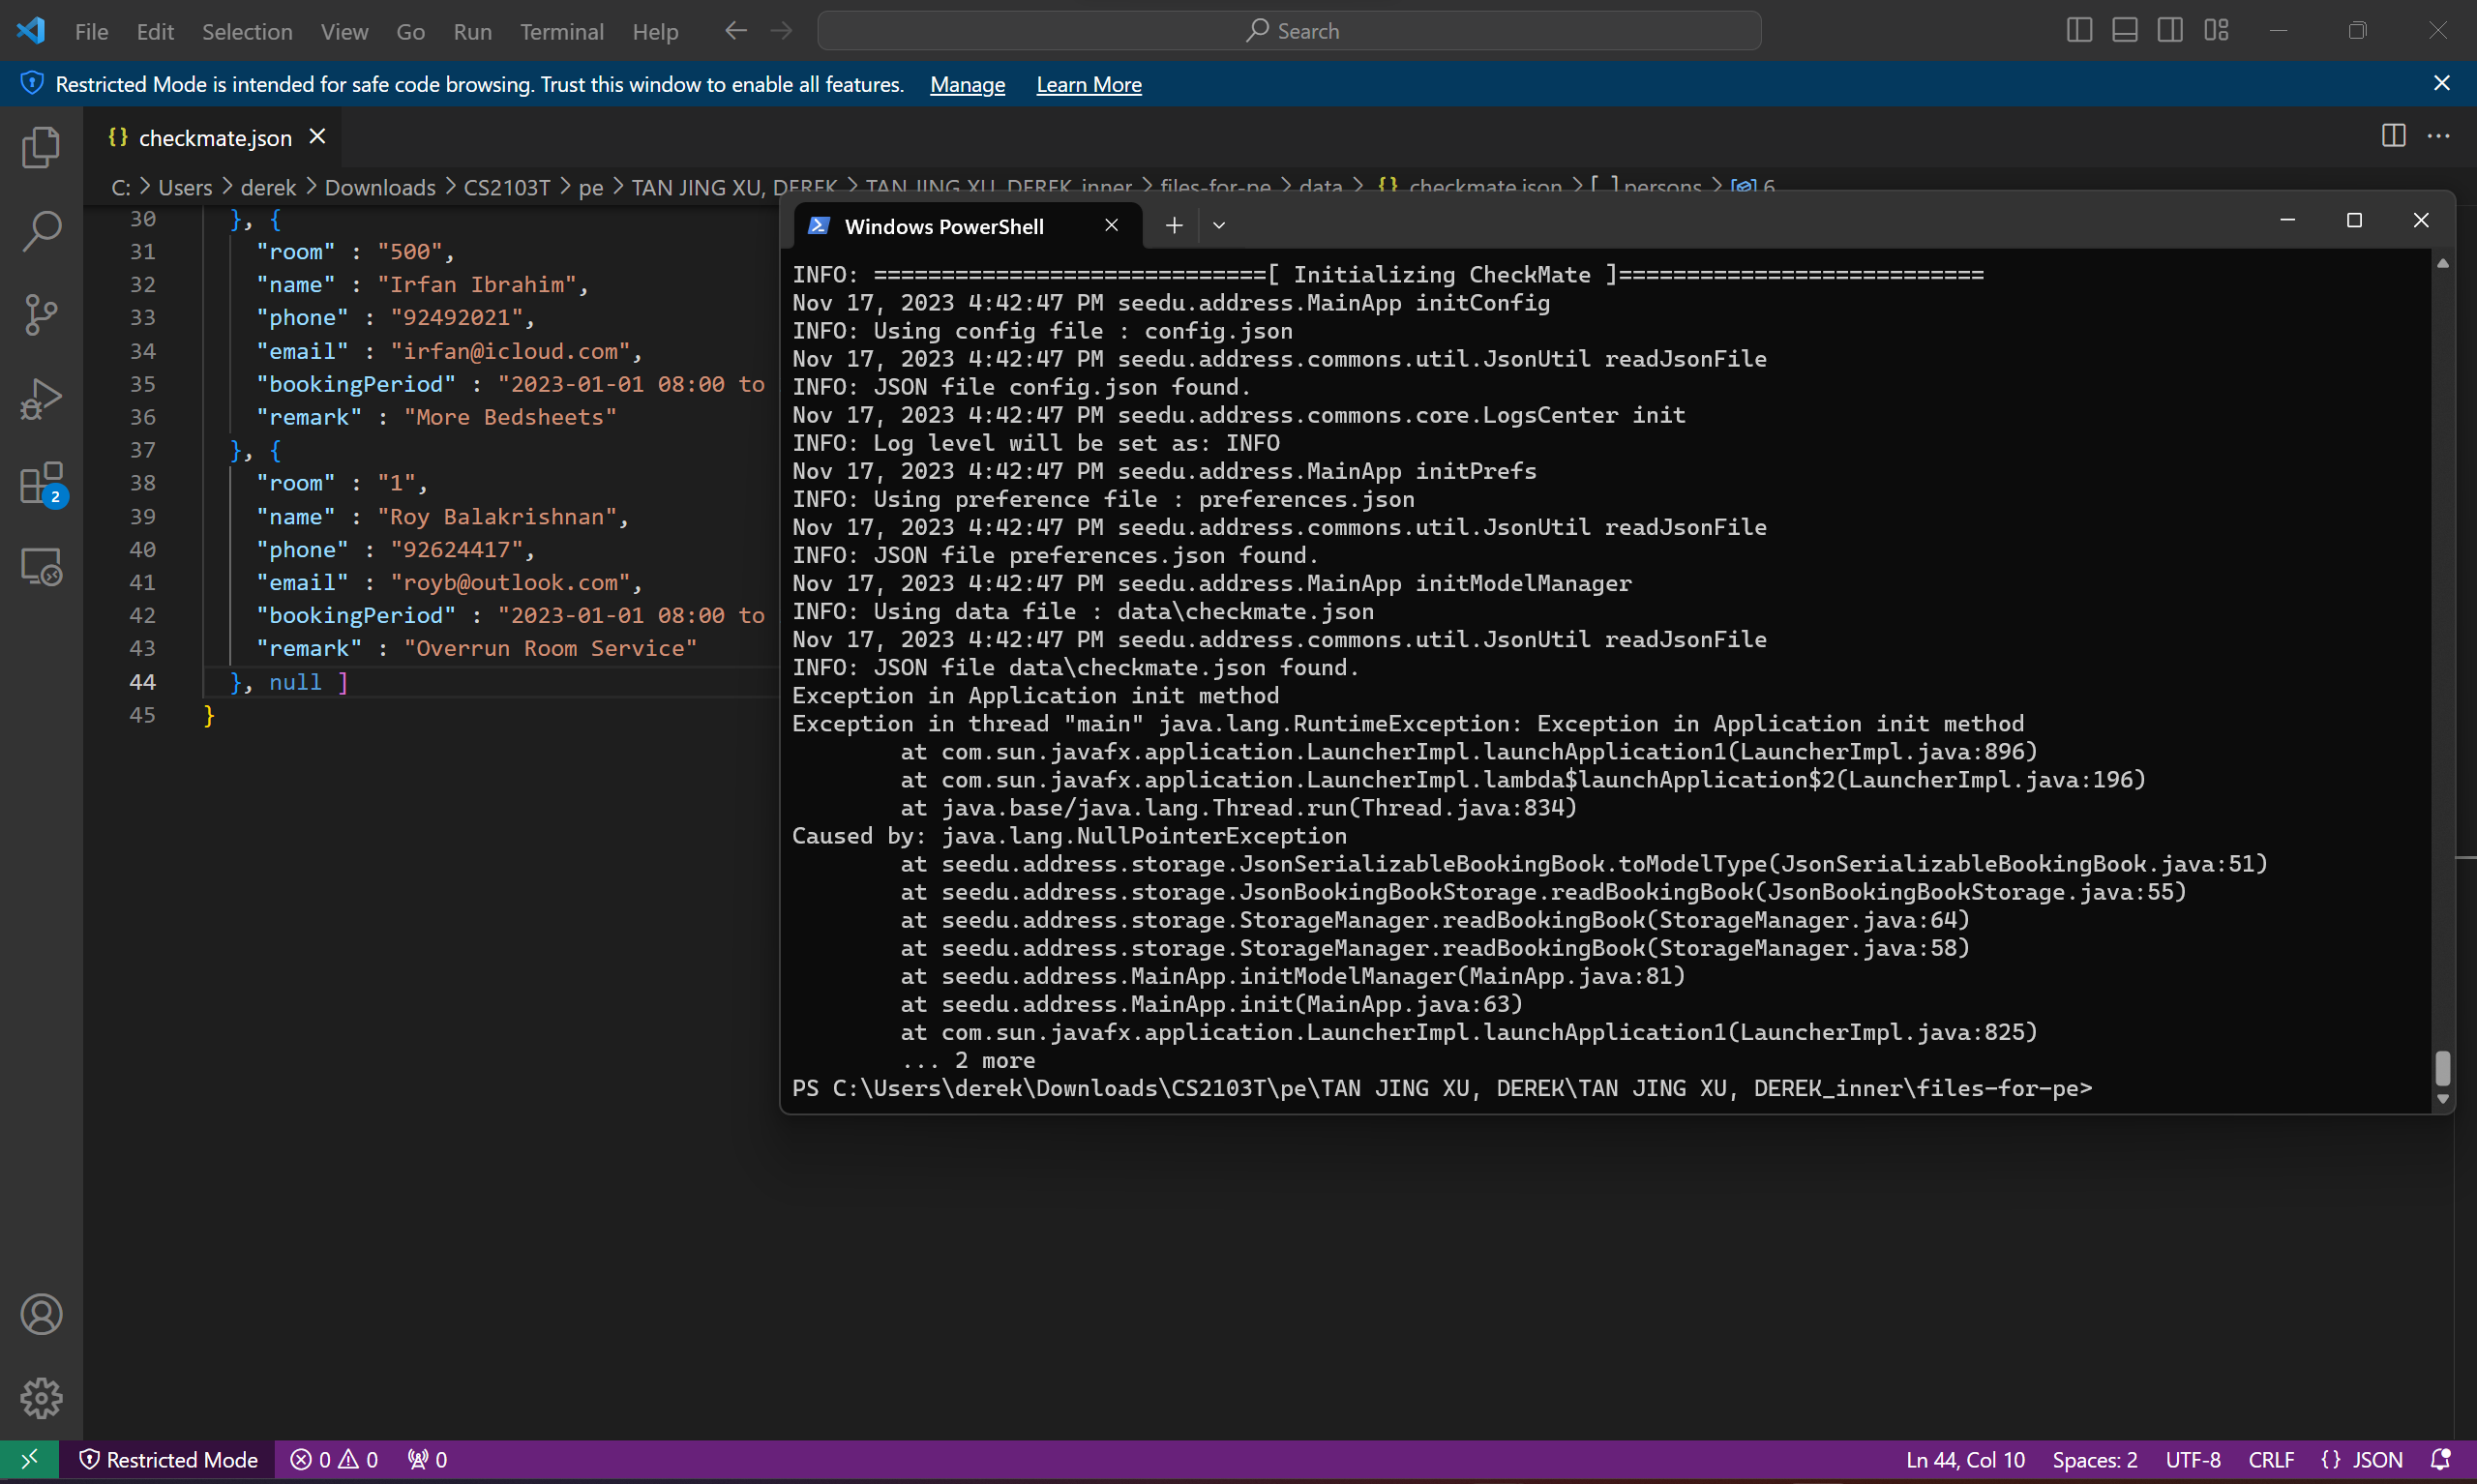Screen dimensions: 2477x1484
Task: Toggle the Primary Side Bar layout button
Action: tap(2079, 30)
